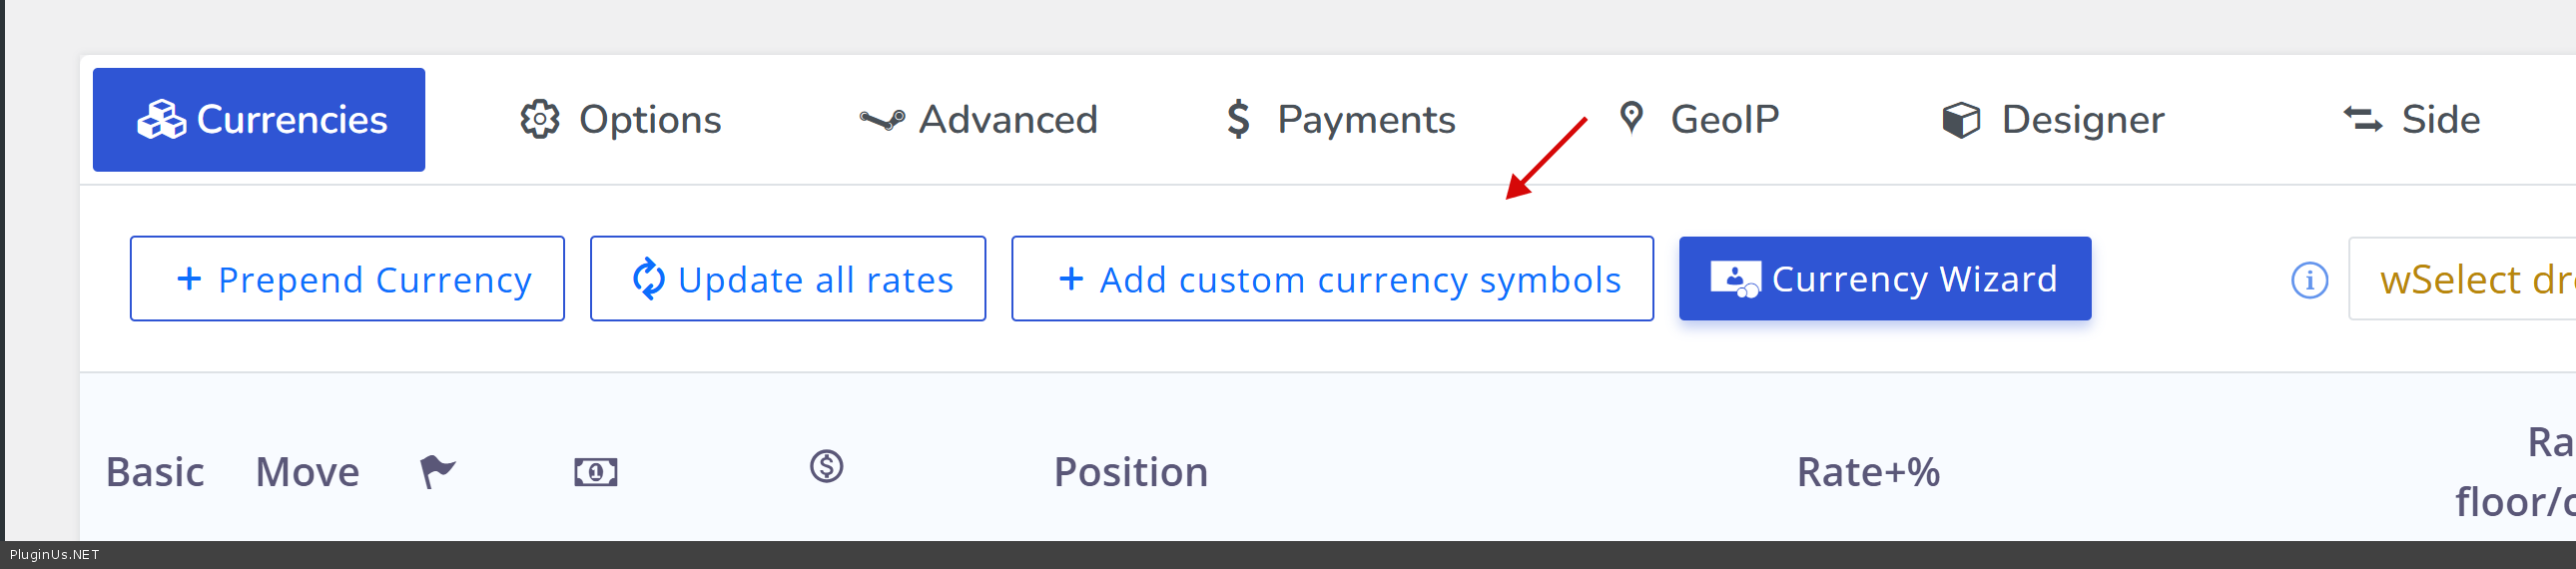Open the Designer tab
The width and height of the screenshot is (2576, 569).
[2053, 120]
